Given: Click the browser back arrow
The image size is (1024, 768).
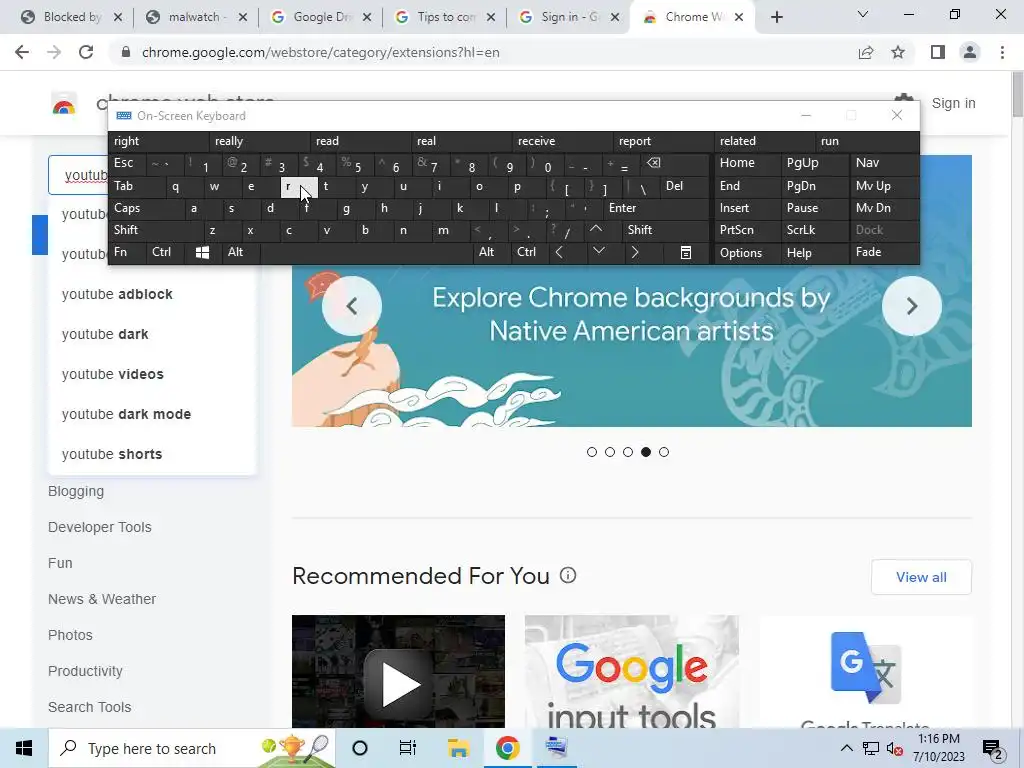Looking at the screenshot, I should (22, 52).
